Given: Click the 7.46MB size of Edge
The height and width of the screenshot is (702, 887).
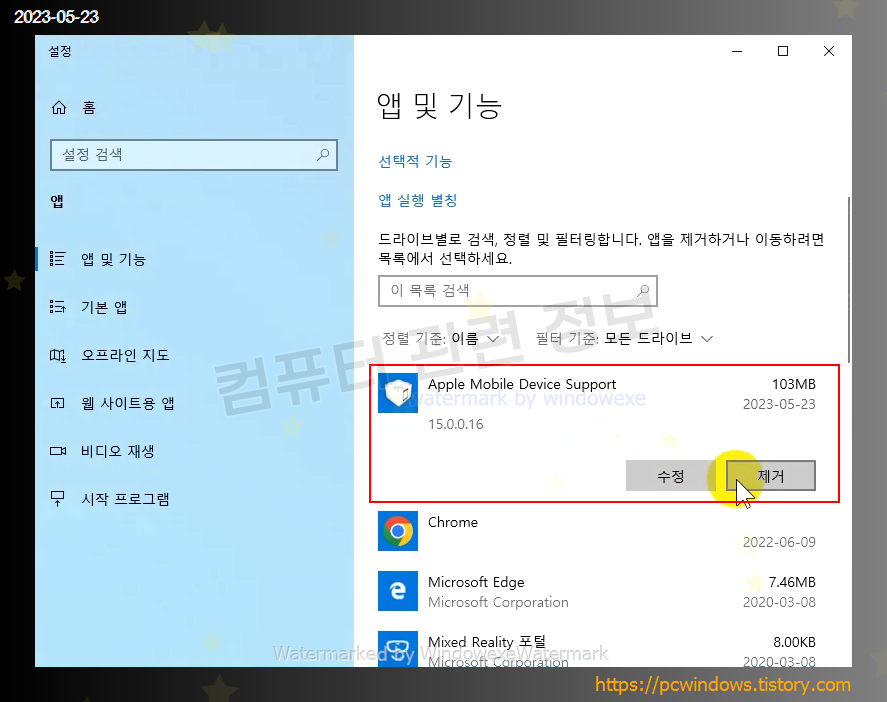Looking at the screenshot, I should tap(792, 582).
